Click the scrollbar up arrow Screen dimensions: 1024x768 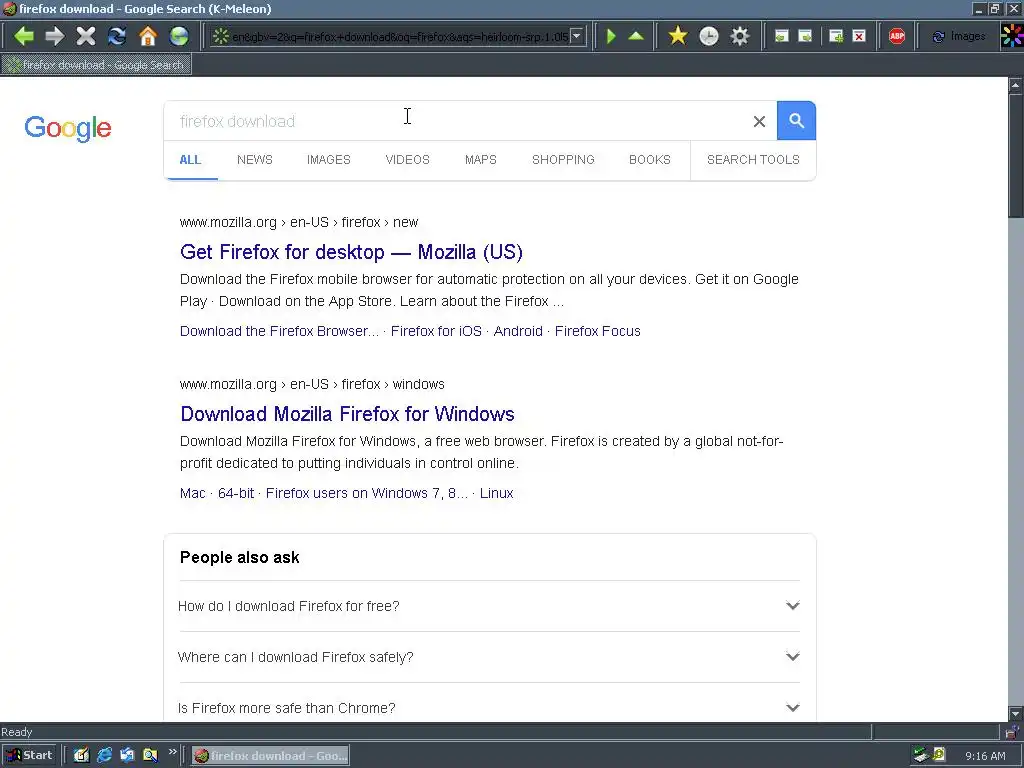click(x=1016, y=85)
